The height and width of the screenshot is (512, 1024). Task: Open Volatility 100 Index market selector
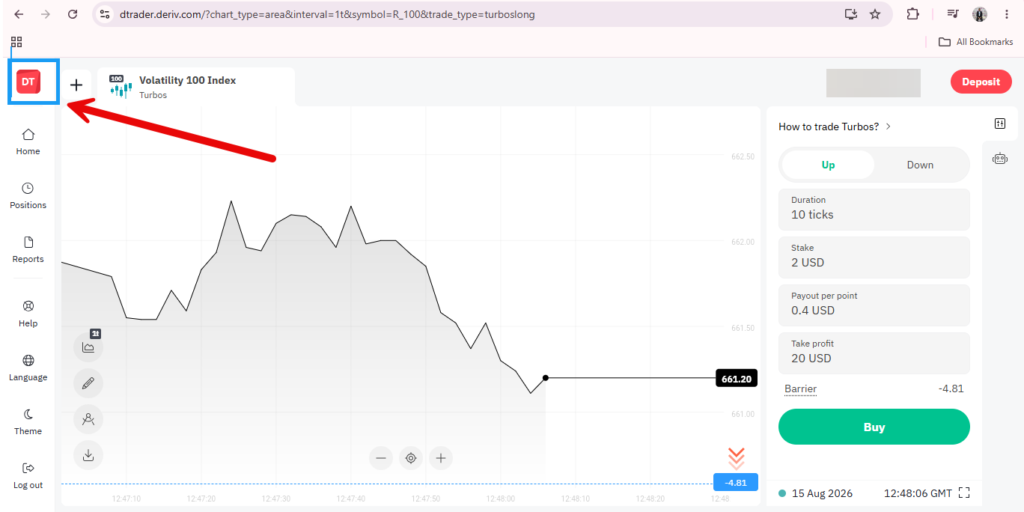[197, 87]
